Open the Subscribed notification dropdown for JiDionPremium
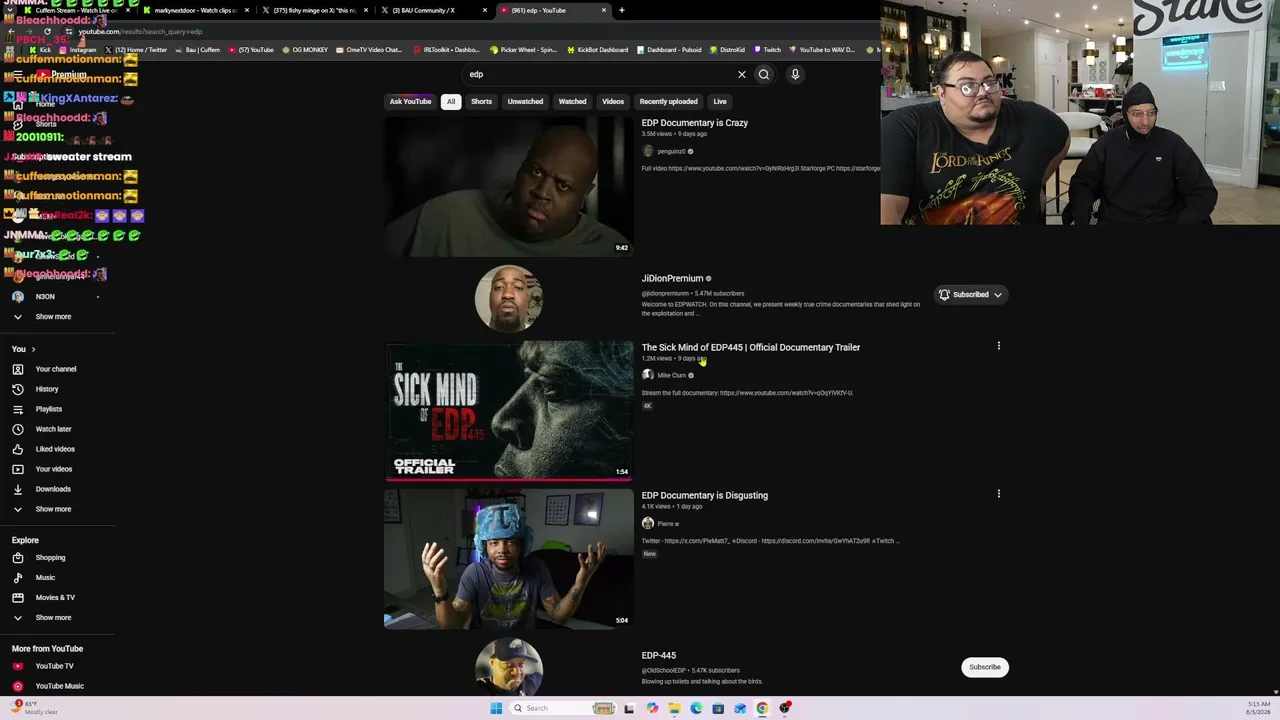Screen dimensions: 1280x720 [x=970, y=295]
